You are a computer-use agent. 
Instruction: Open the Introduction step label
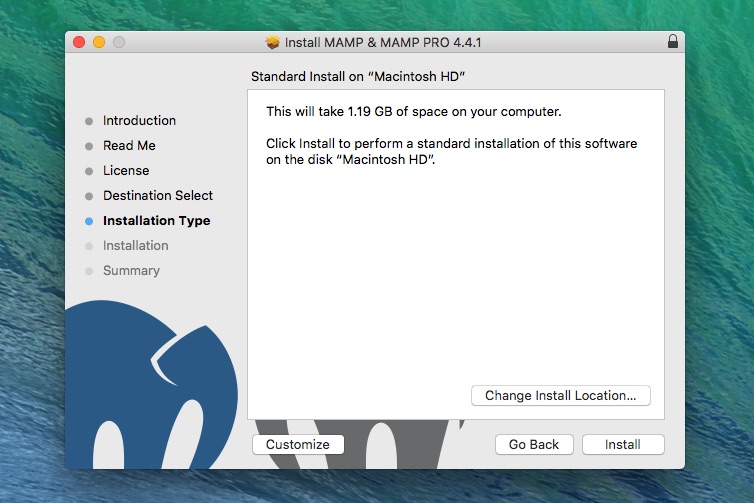[x=139, y=121]
